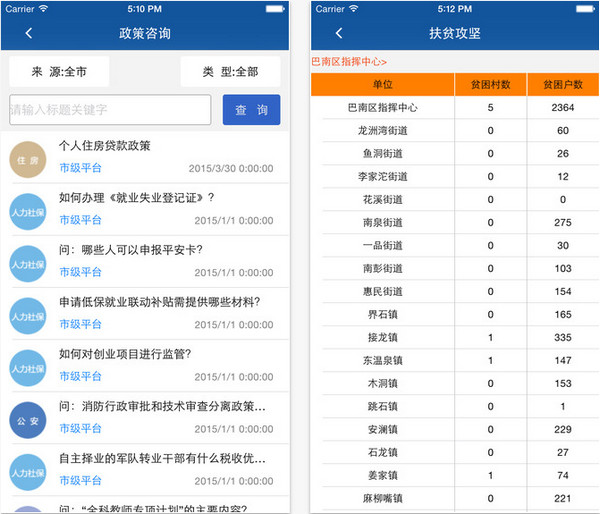Viewport: 600px width, 514px height.
Task: Tap 公安 icon beside 消防行政审批 item
Action: pos(28,420)
